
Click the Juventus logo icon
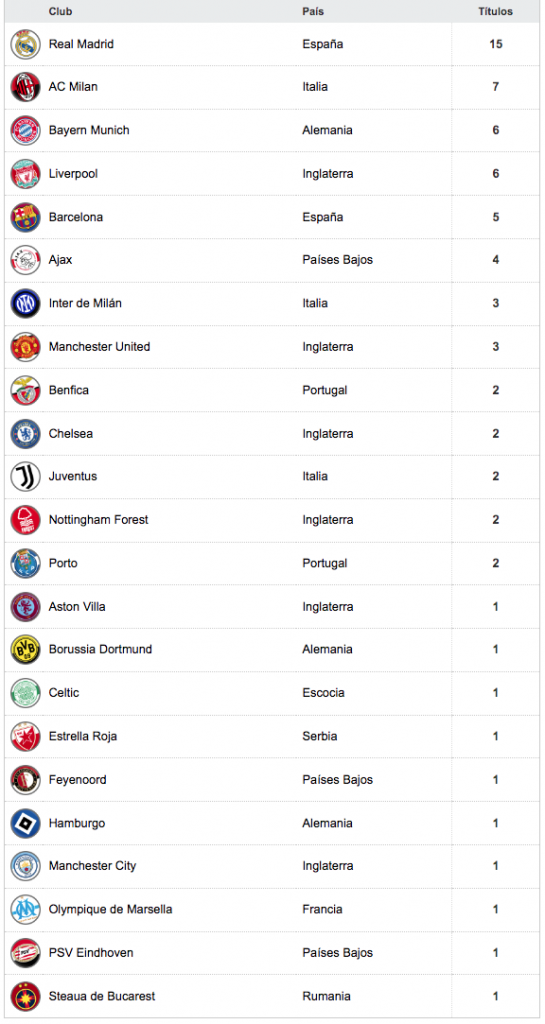point(25,477)
